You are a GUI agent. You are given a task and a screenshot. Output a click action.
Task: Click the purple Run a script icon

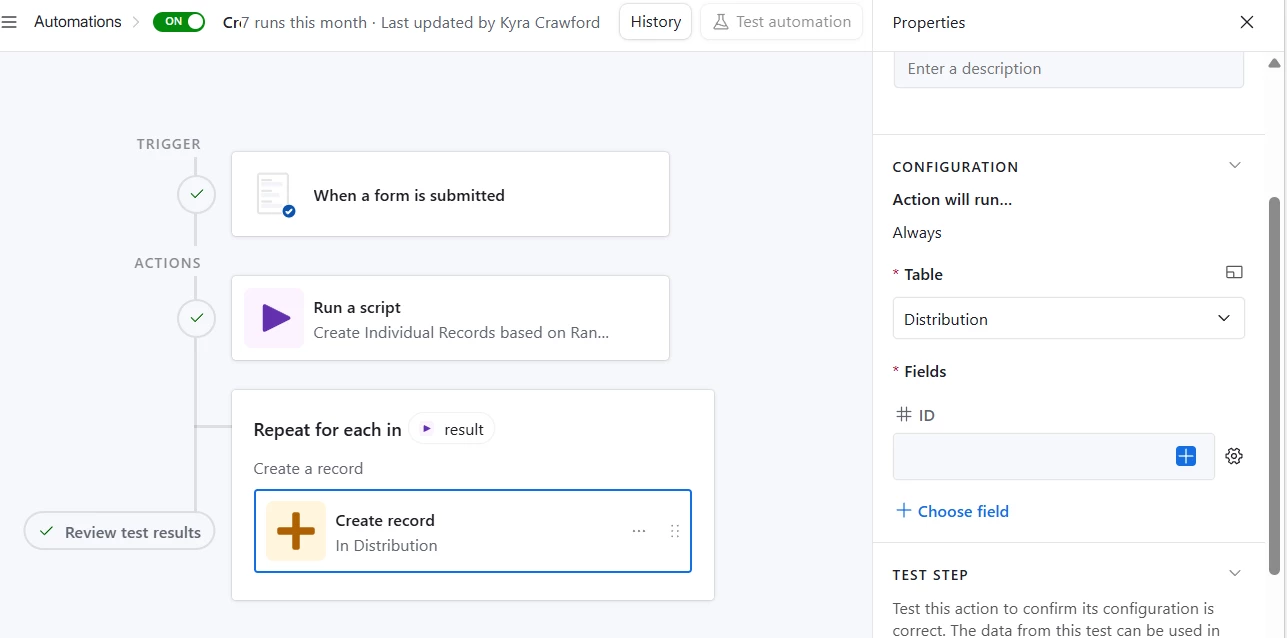pyautogui.click(x=274, y=318)
